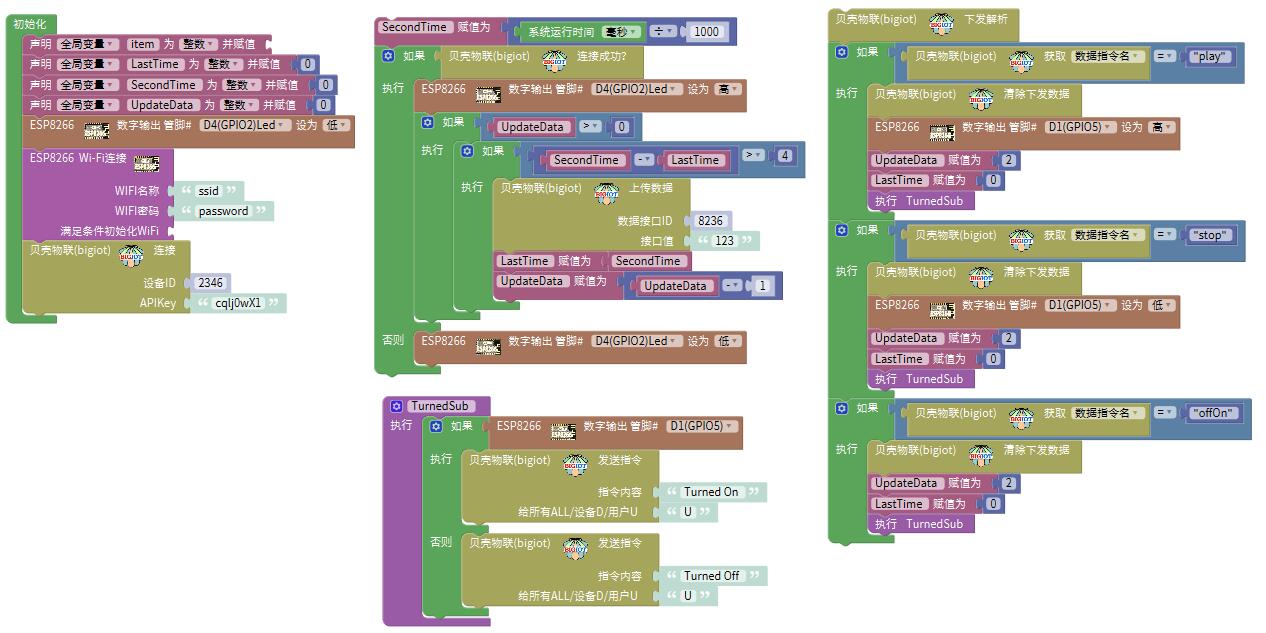Screen dimensions: 1266x633
Task: Select the LastTime 赋值为 SecondTime block
Action: (592, 261)
